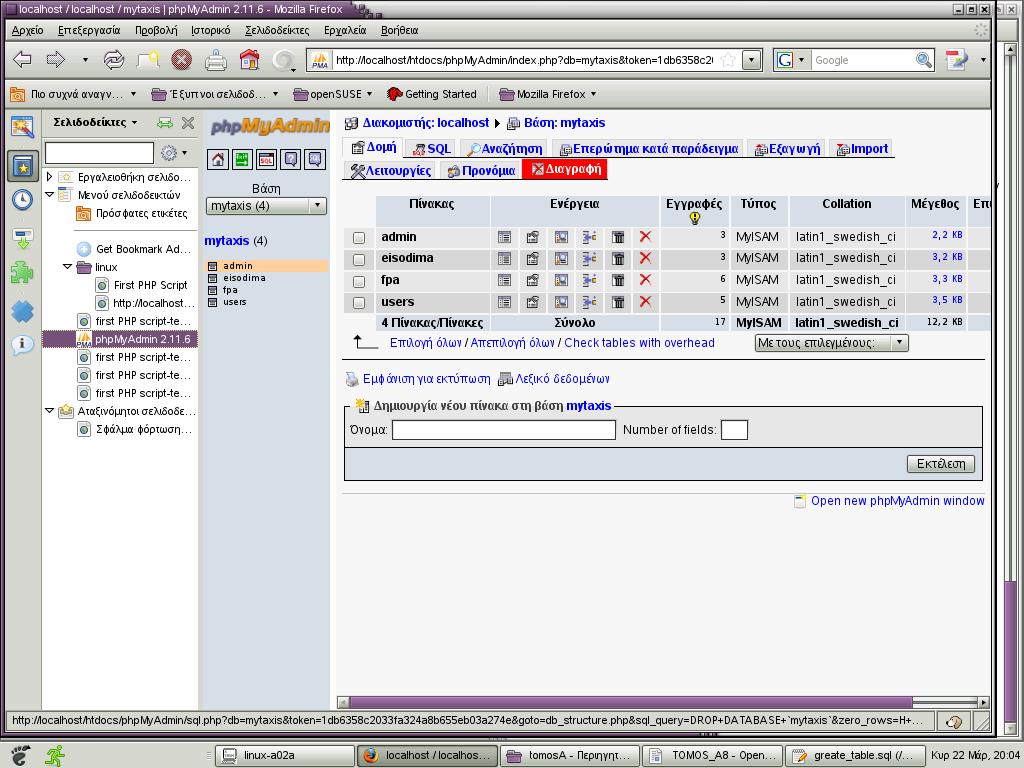The height and width of the screenshot is (768, 1024).
Task: Go forward with the browser forward arrow
Action: click(x=56, y=60)
